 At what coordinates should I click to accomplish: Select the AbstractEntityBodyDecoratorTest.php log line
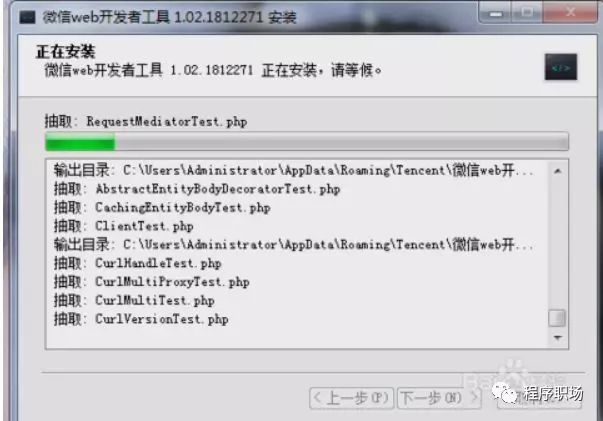point(197,189)
